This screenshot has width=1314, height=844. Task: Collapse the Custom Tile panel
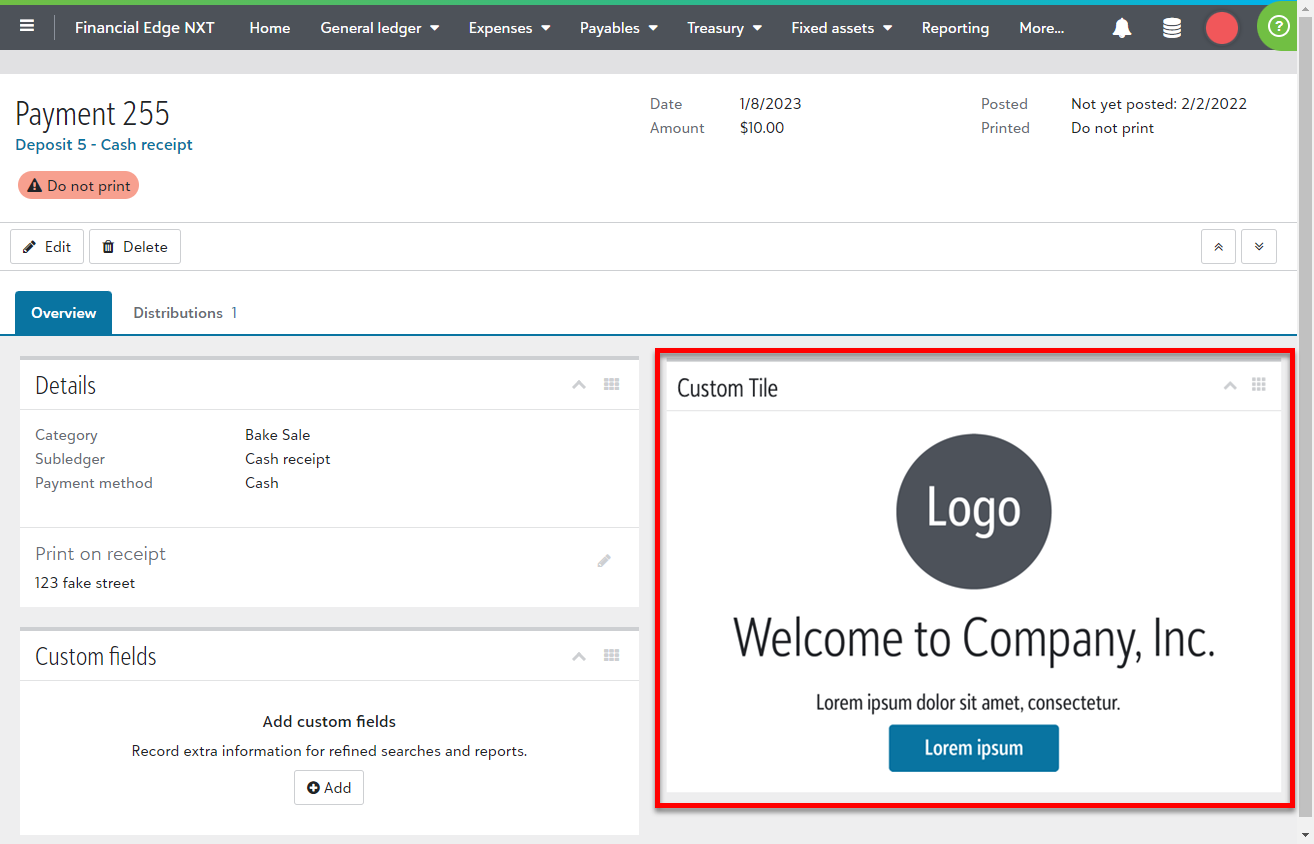click(1230, 386)
